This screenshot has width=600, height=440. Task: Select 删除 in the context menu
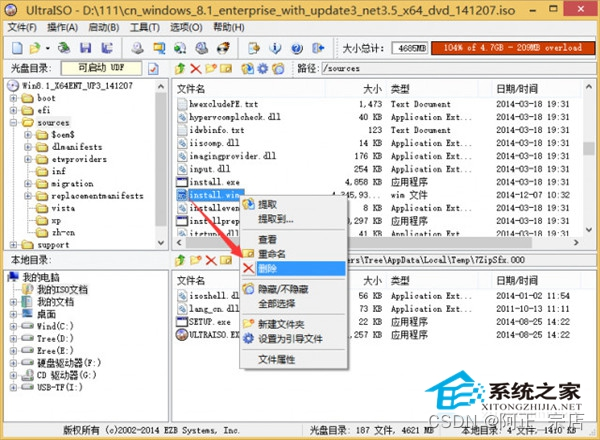click(294, 269)
